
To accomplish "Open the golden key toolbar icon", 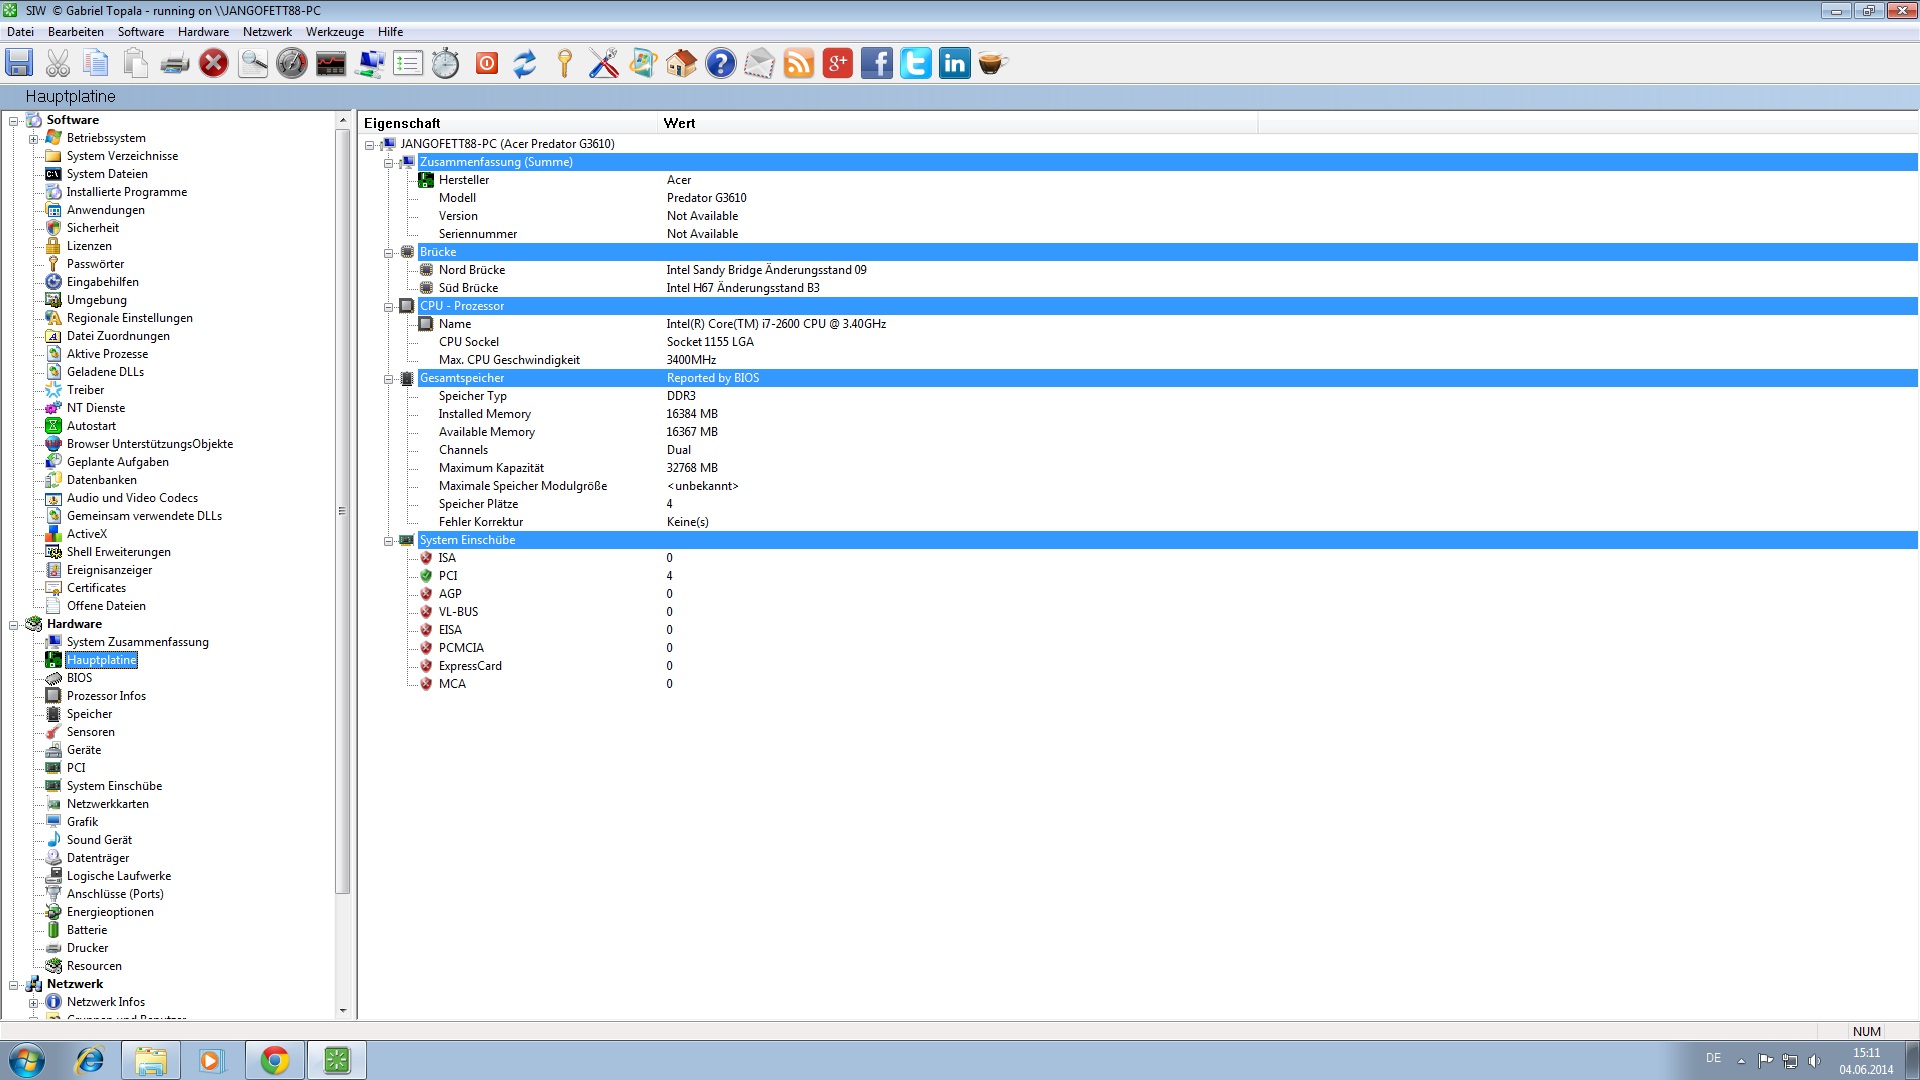I will (564, 64).
